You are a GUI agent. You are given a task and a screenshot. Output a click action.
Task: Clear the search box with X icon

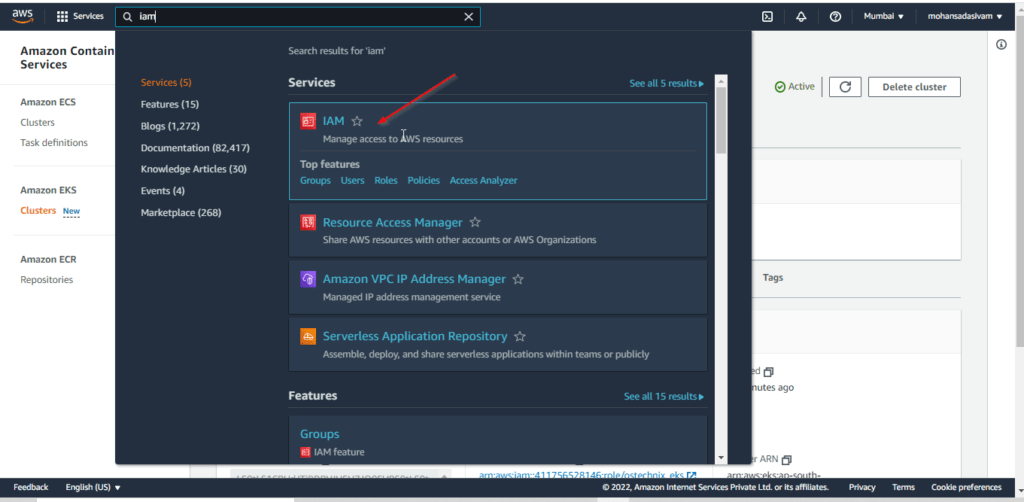click(468, 17)
